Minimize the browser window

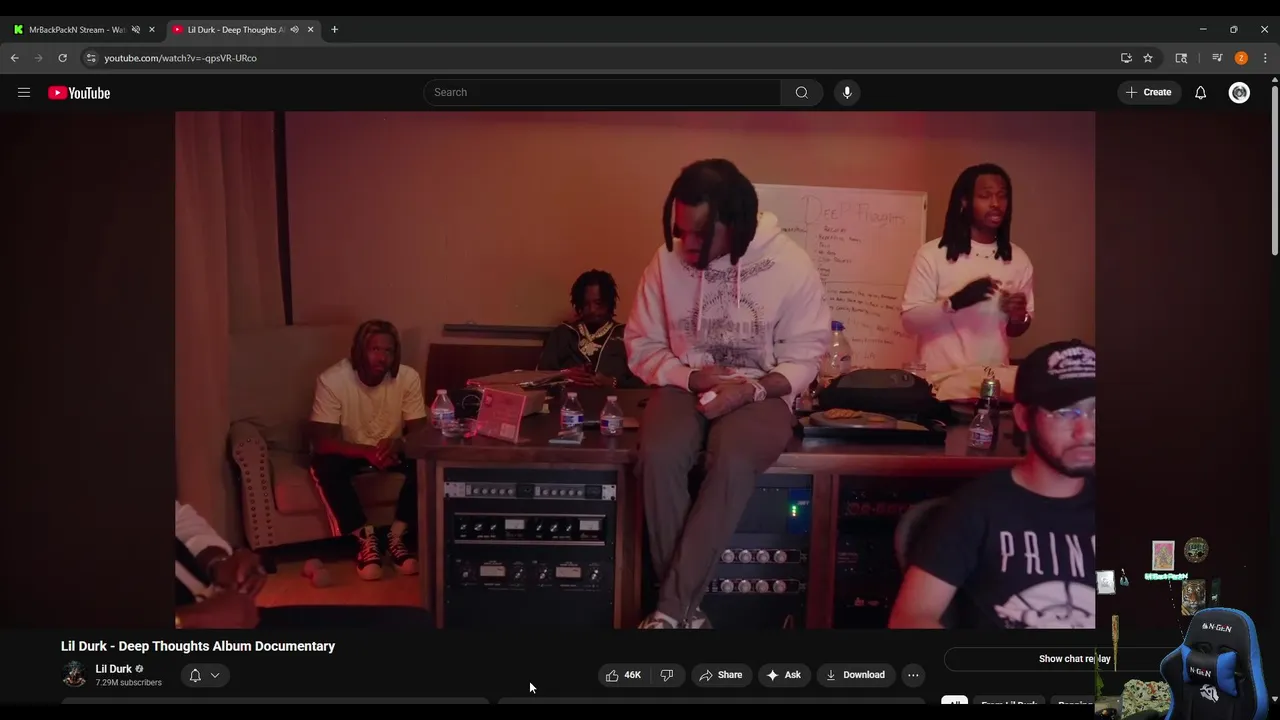pyautogui.click(x=1203, y=30)
